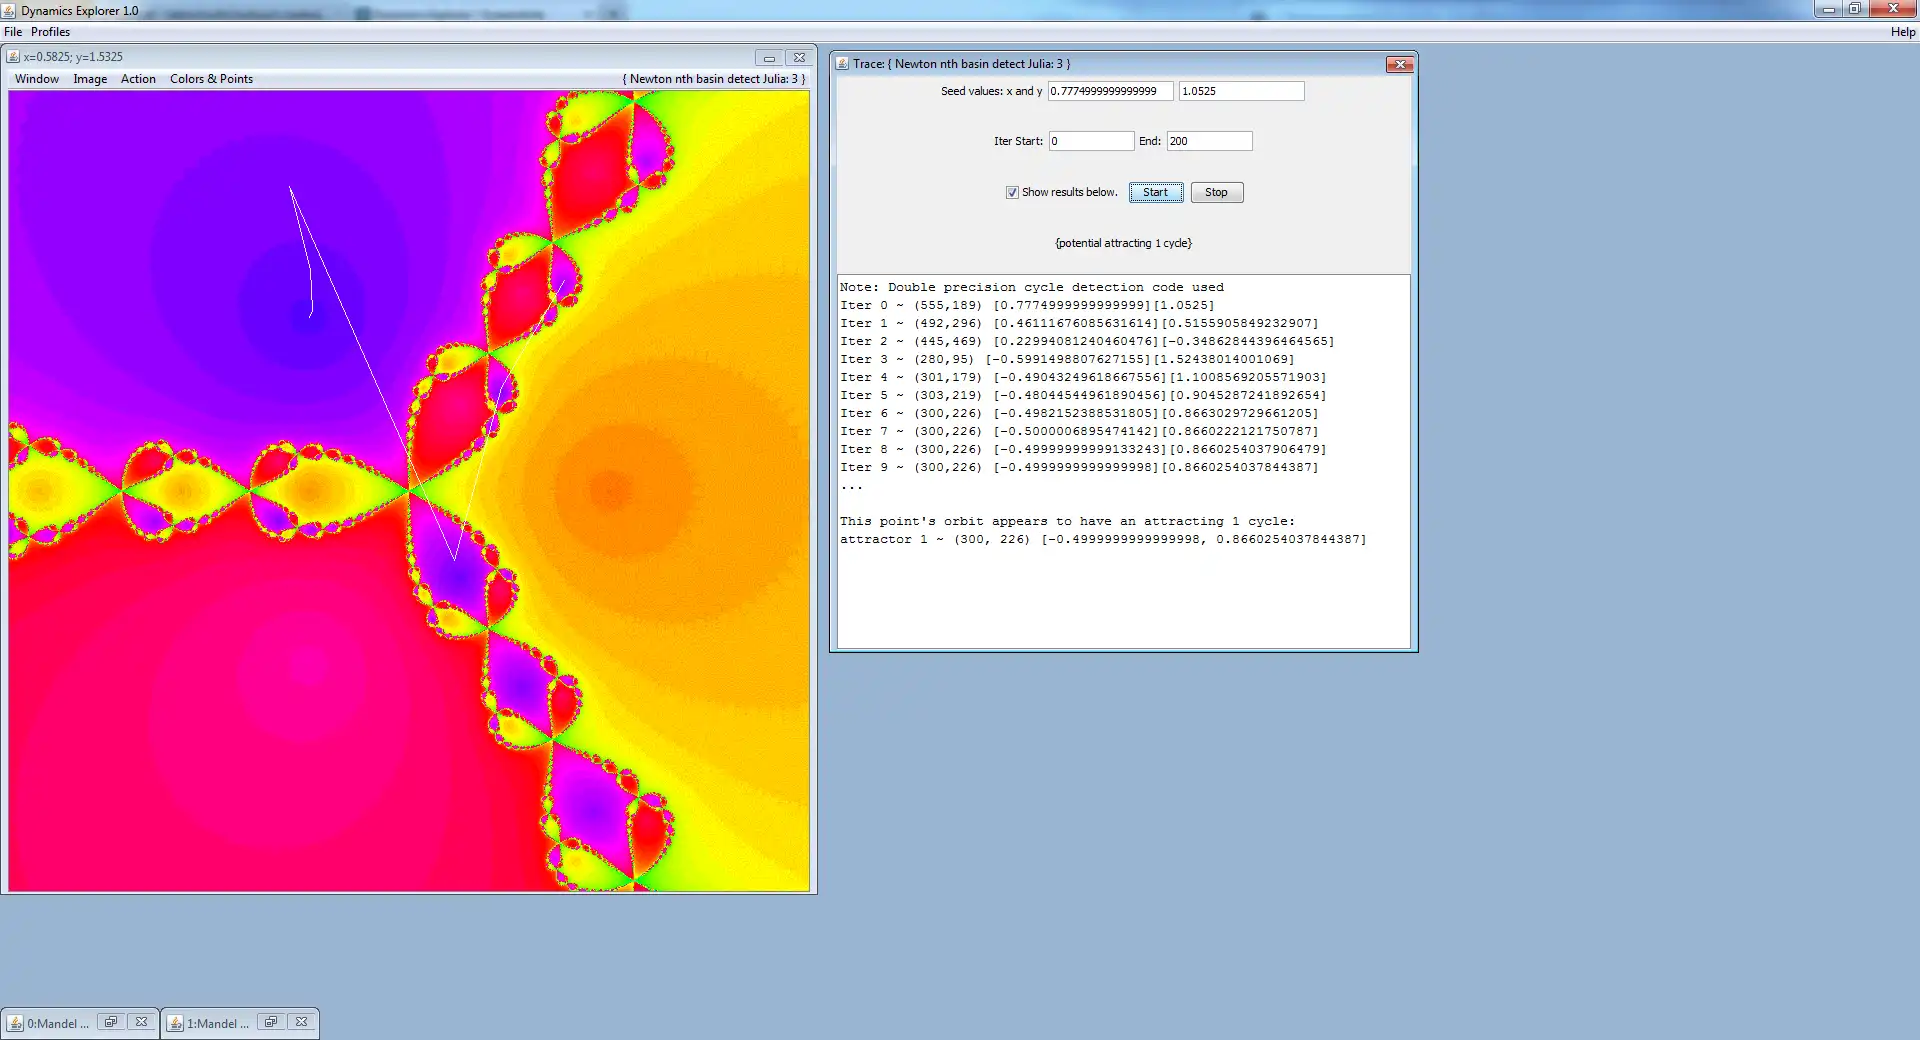
Task: Restore the 1:Mandel minimized frame
Action: point(271,1022)
